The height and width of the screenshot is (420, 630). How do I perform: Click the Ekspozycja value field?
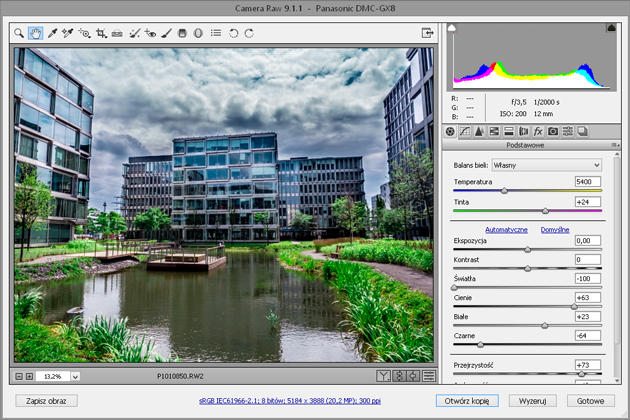[587, 240]
